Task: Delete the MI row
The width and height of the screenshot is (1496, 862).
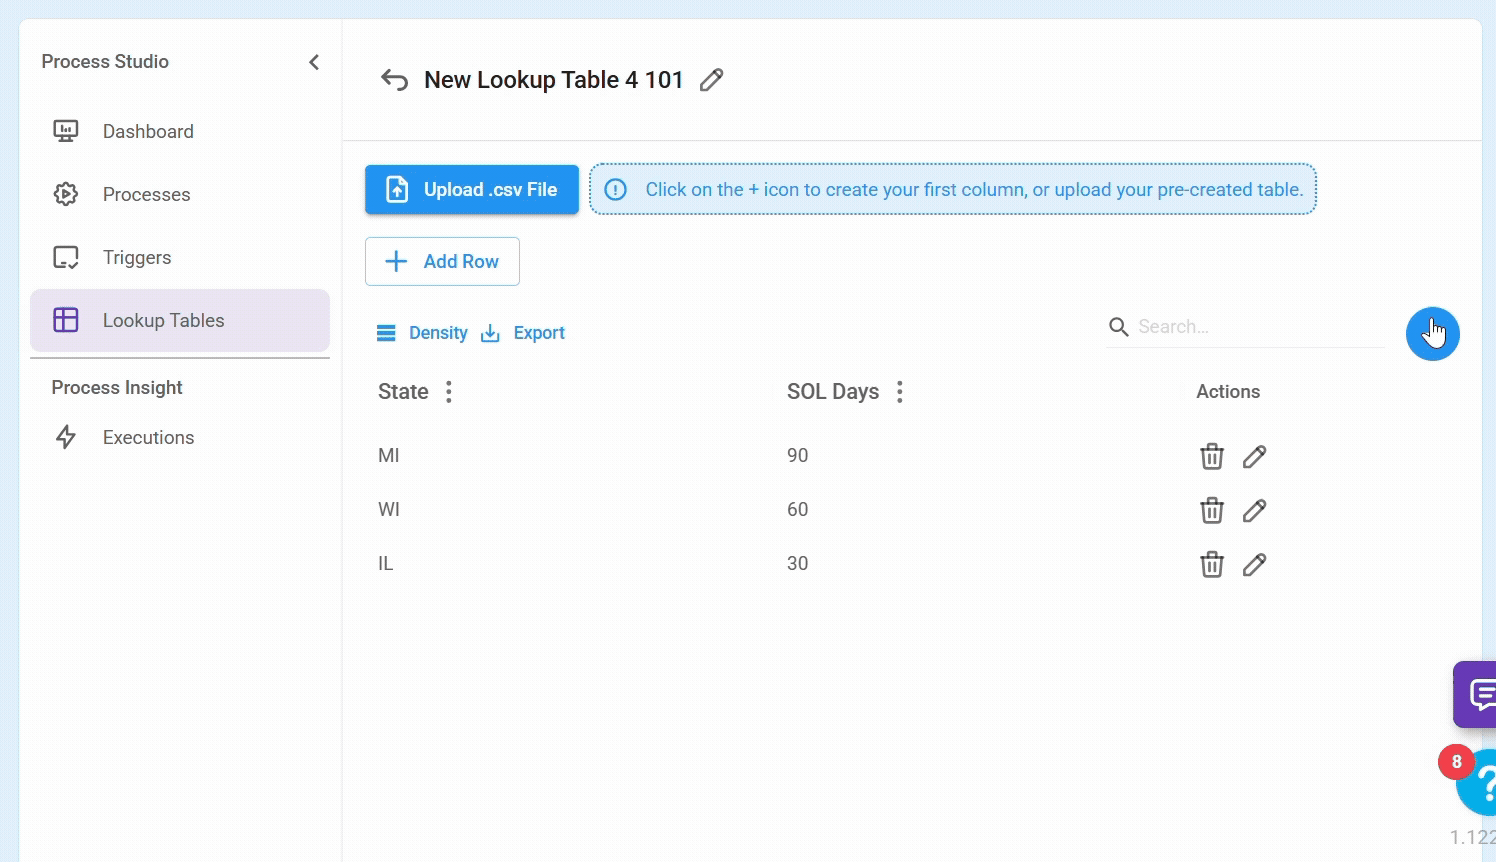Action: (x=1211, y=456)
